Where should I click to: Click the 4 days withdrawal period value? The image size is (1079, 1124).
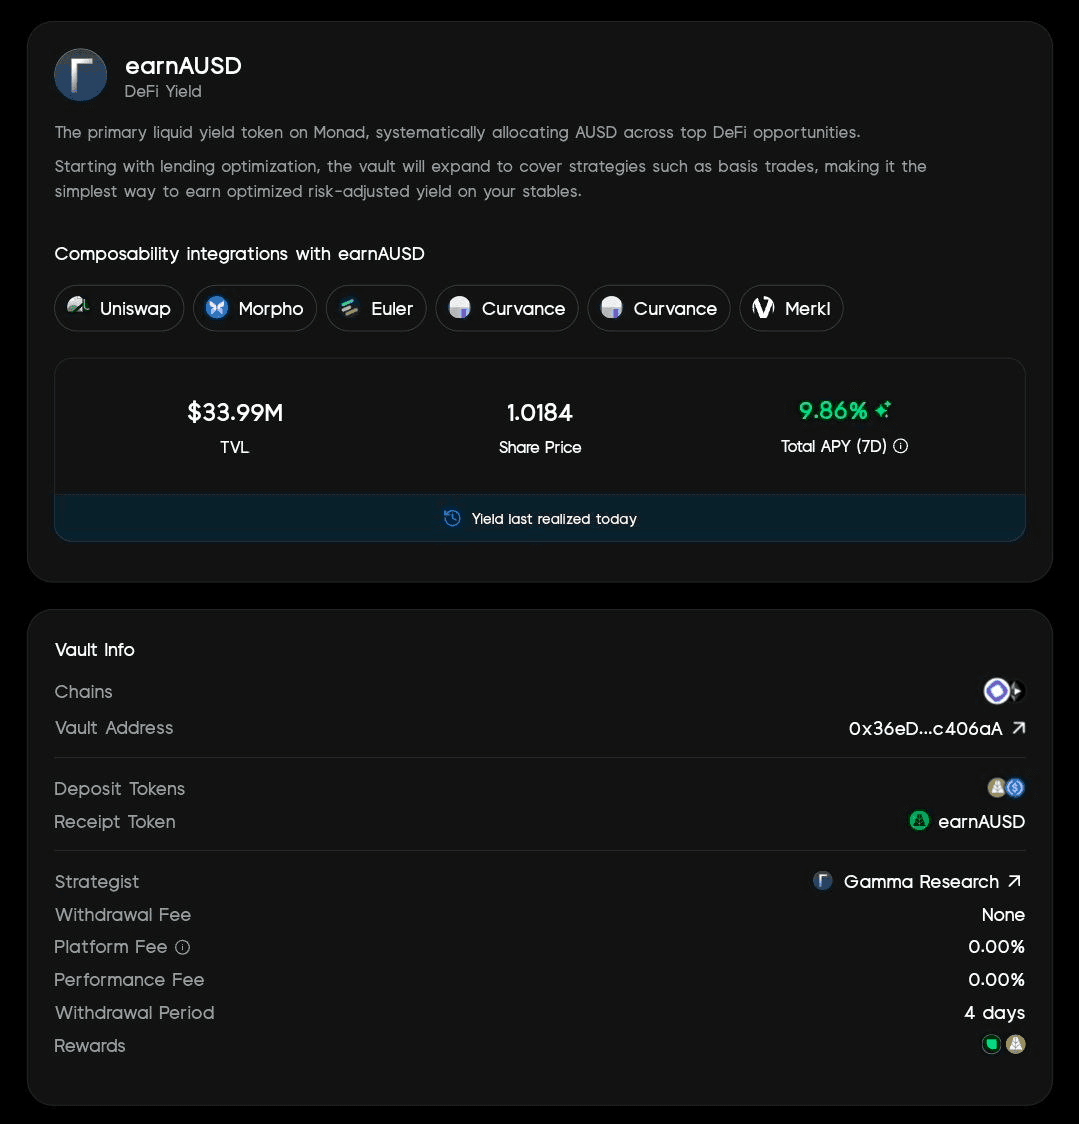point(994,1012)
